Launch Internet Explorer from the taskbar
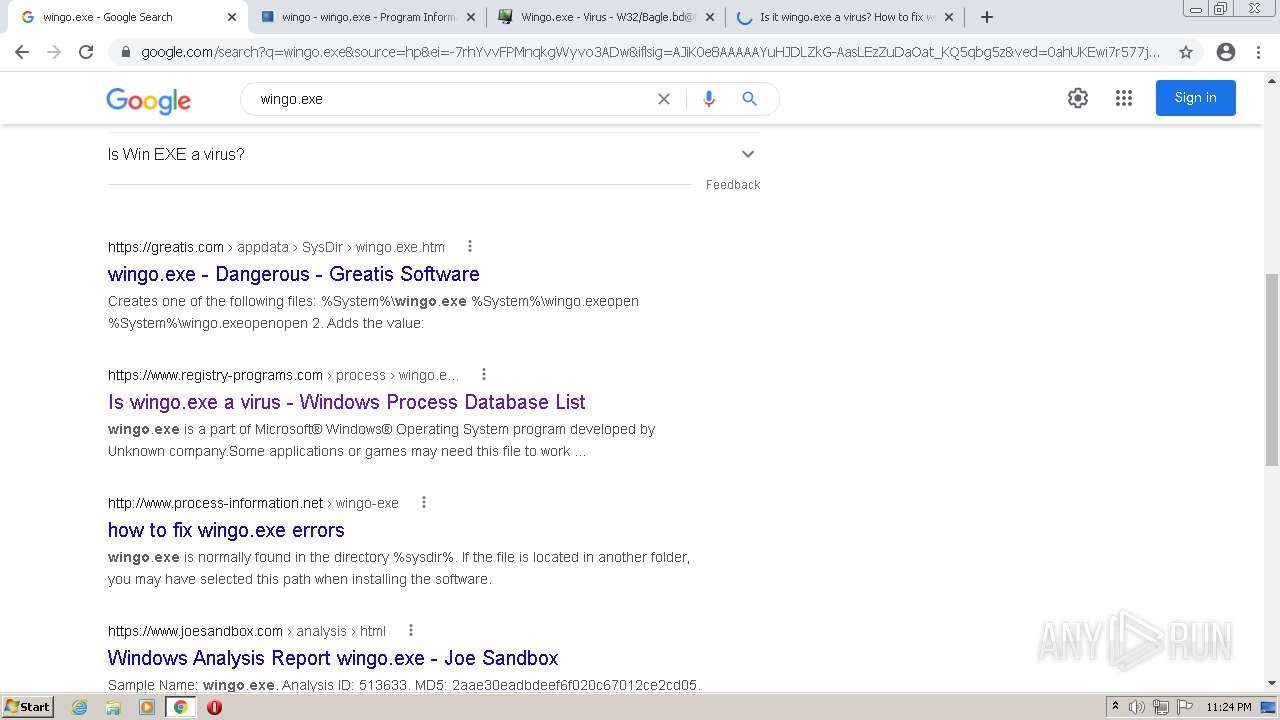Screen dimensions: 1280x720 coord(80,707)
